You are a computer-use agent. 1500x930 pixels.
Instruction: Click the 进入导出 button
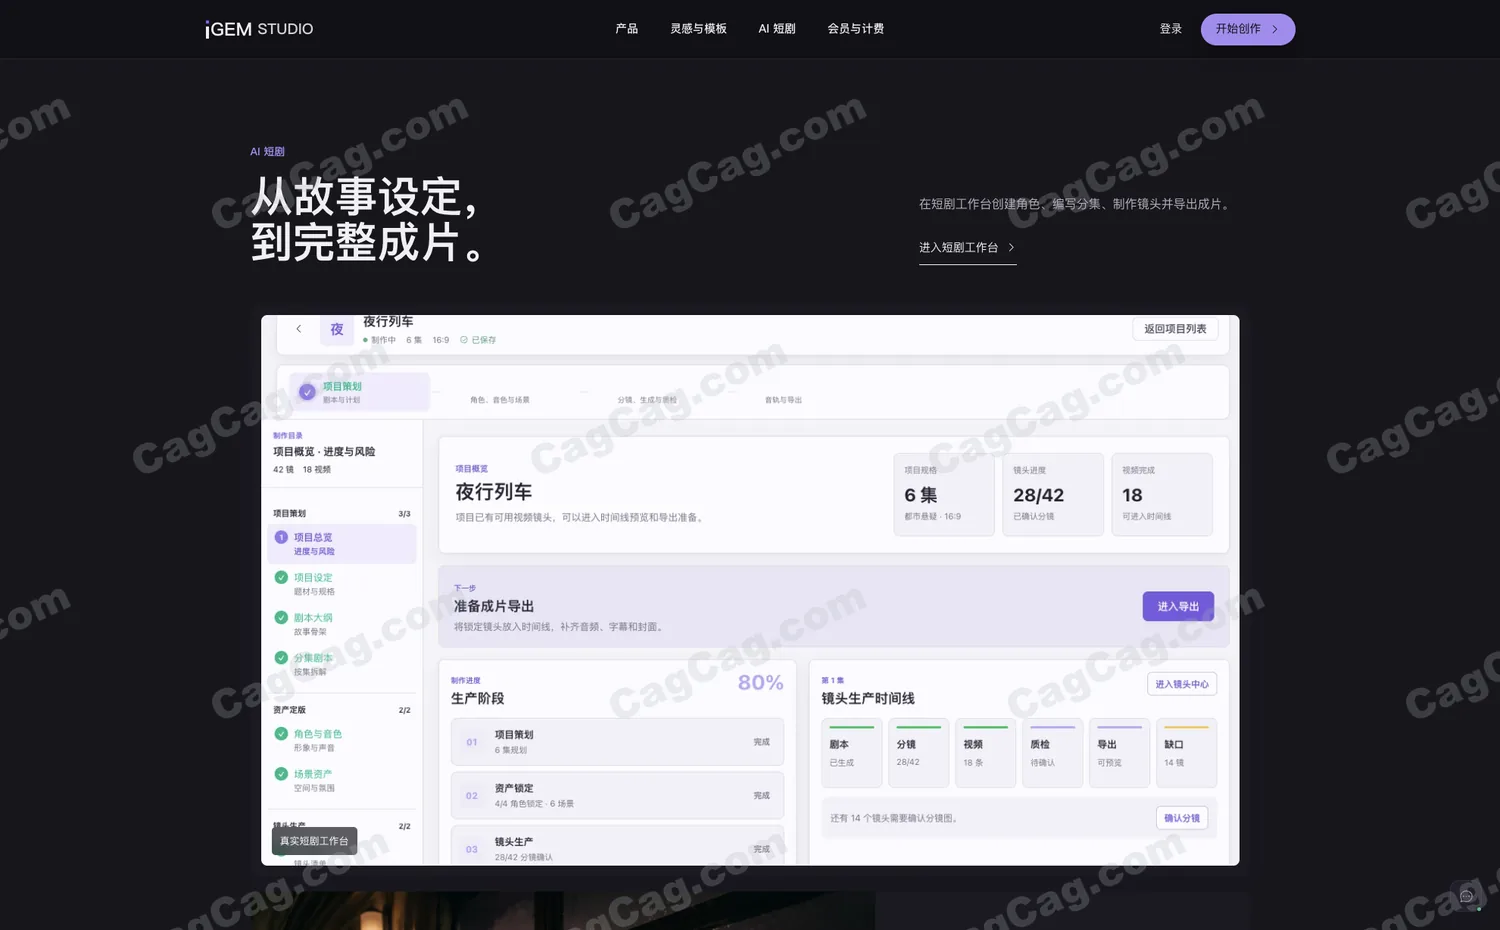pos(1178,606)
